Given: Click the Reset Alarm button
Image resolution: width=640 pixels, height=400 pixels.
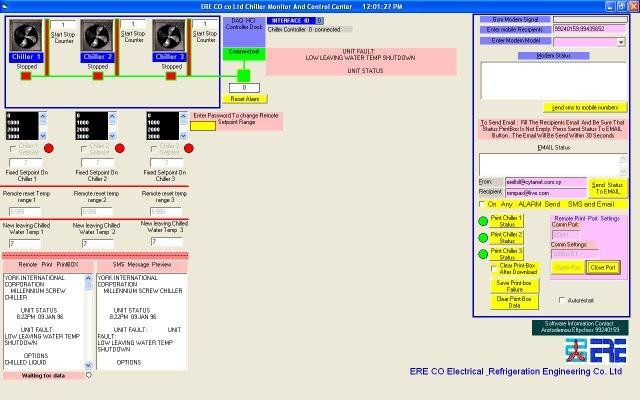Looking at the screenshot, I should point(245,99).
